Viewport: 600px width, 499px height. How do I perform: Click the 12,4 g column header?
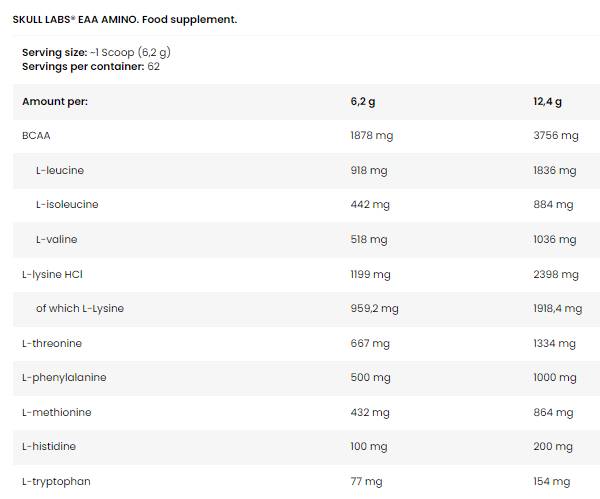pos(548,101)
